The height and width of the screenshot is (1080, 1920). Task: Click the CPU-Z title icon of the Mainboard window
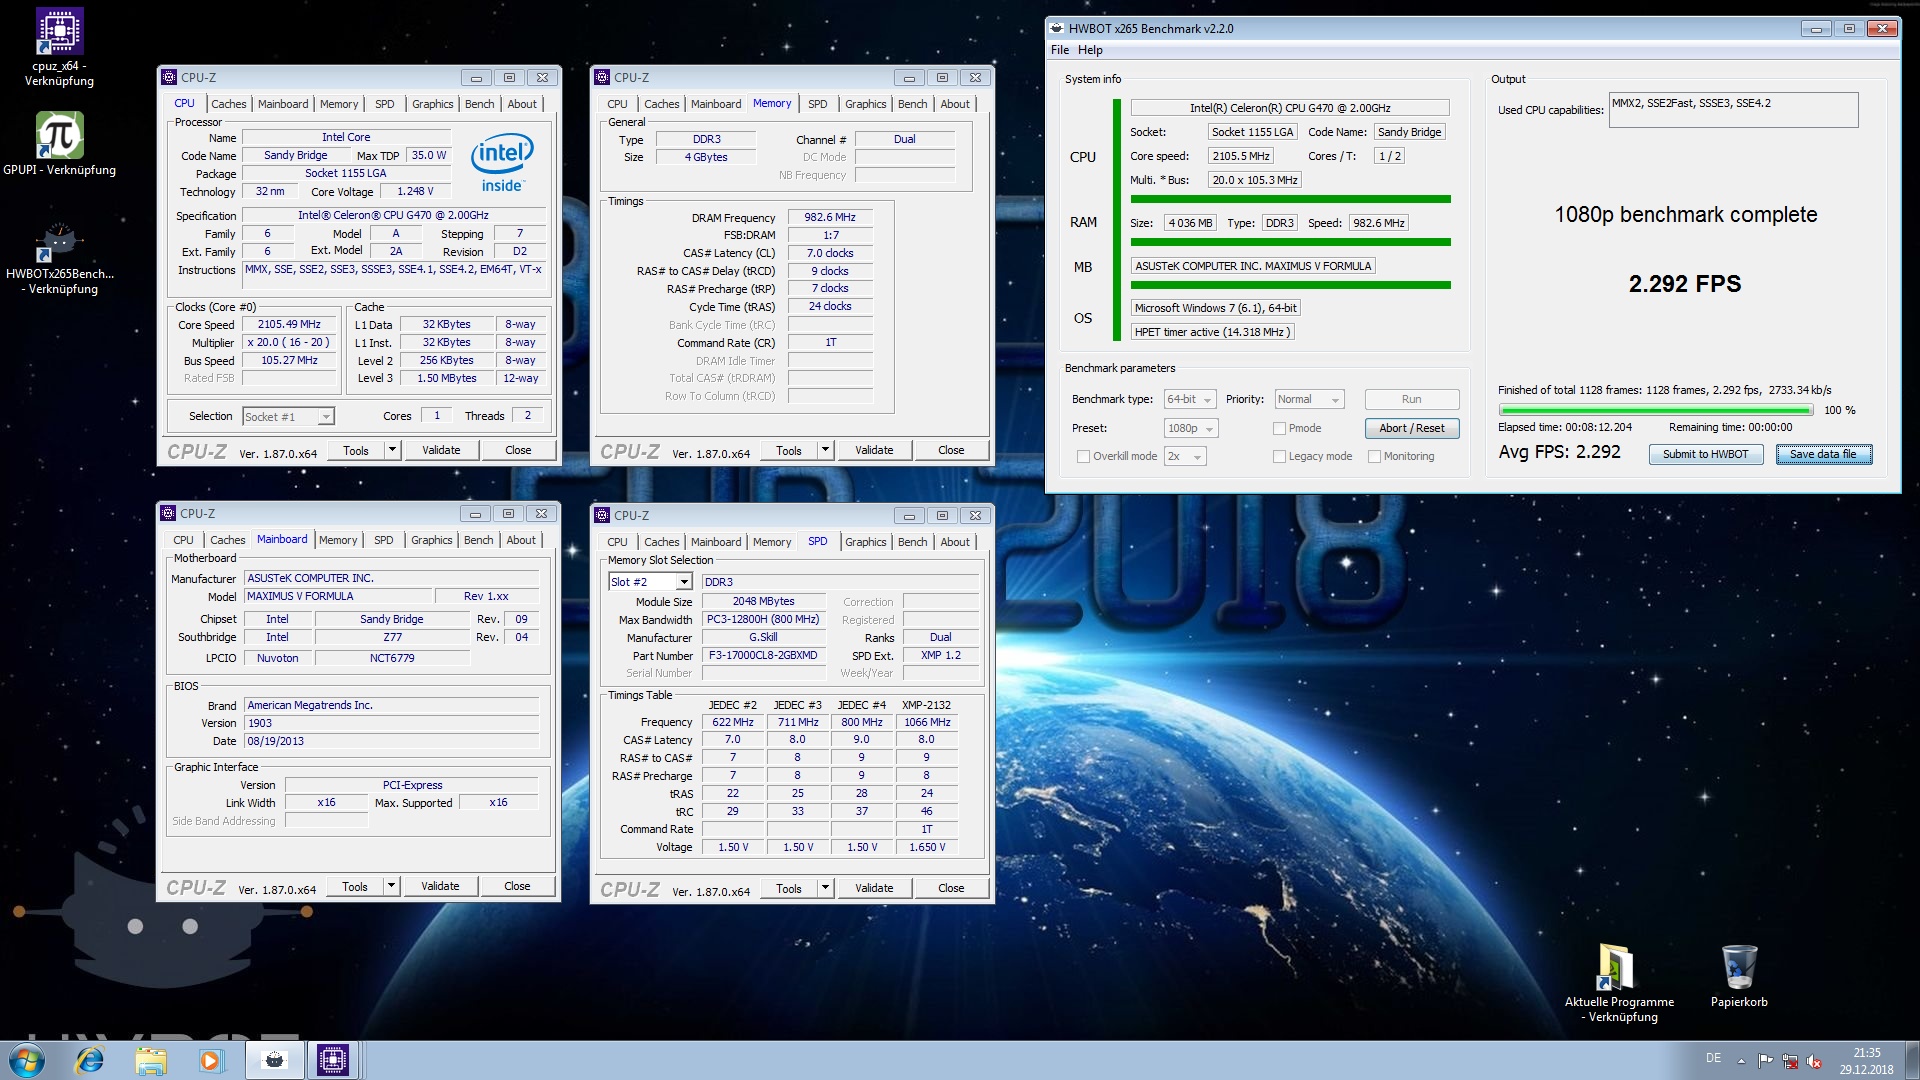tap(168, 513)
